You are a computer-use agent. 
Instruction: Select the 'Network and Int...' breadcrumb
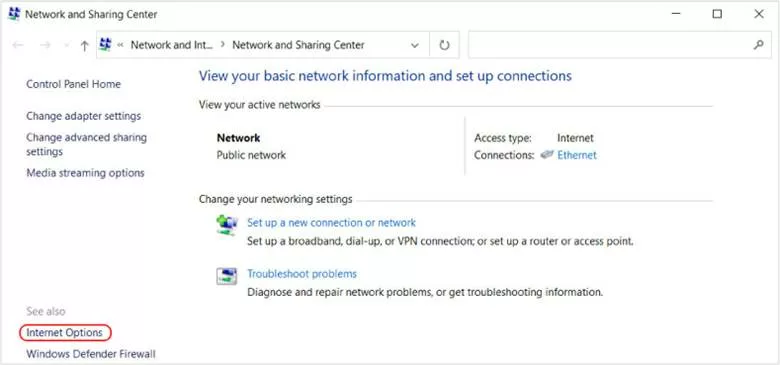172,45
